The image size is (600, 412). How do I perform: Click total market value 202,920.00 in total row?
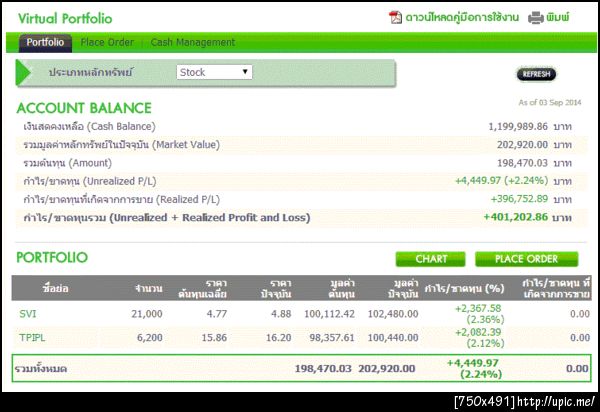click(x=386, y=369)
